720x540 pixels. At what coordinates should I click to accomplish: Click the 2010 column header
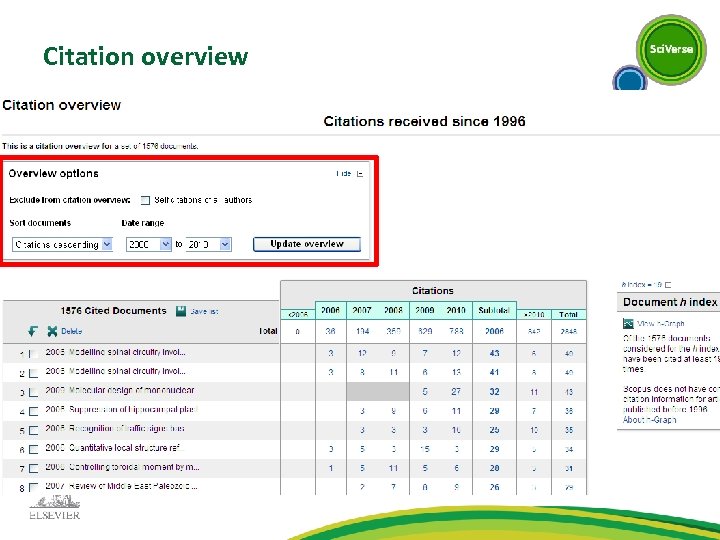point(456,310)
